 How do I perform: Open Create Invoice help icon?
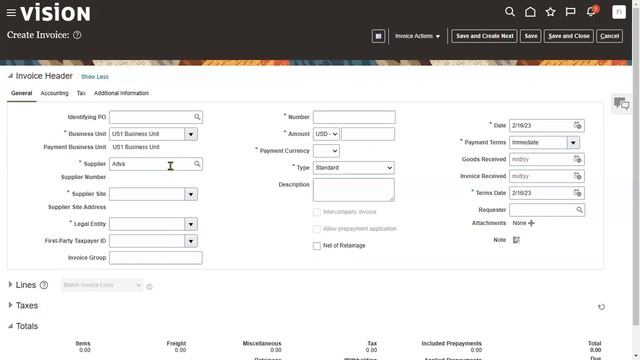click(x=77, y=35)
